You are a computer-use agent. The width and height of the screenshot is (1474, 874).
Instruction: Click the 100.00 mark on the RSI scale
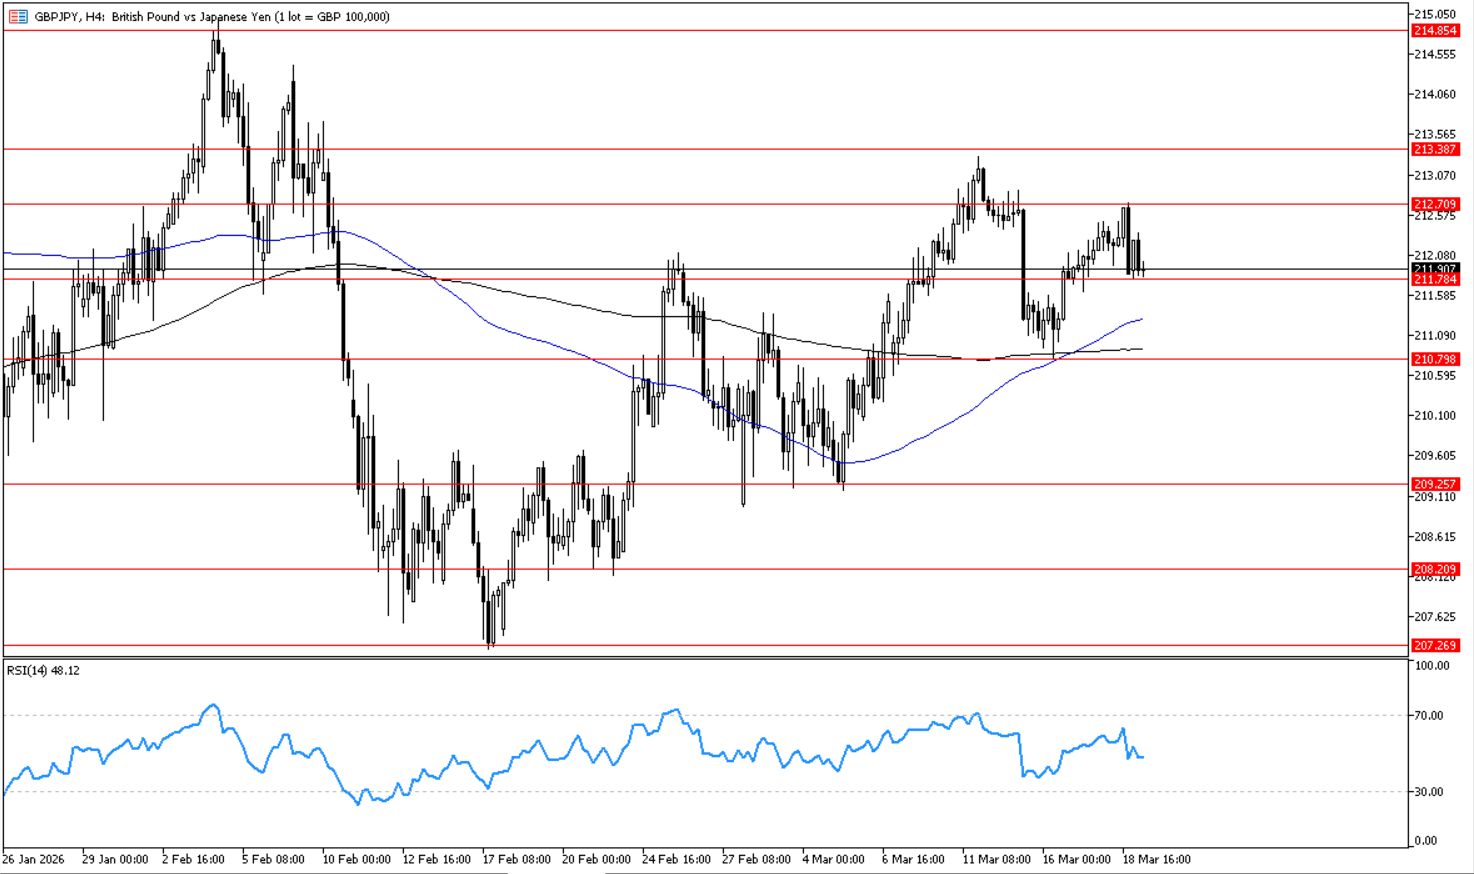pyautogui.click(x=1432, y=665)
